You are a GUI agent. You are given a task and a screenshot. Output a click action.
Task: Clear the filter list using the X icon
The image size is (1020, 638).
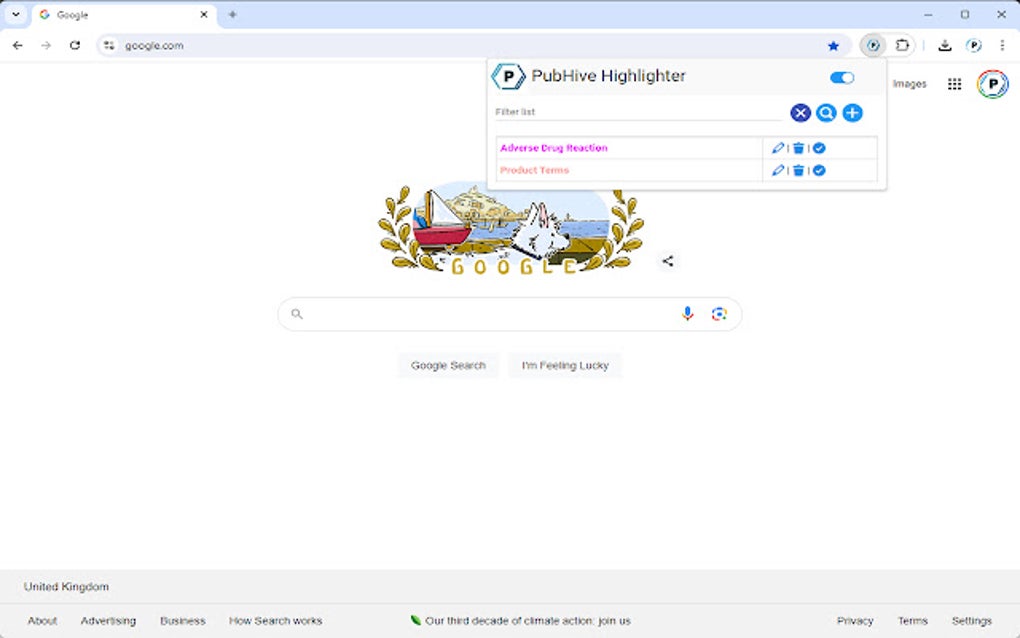point(800,112)
